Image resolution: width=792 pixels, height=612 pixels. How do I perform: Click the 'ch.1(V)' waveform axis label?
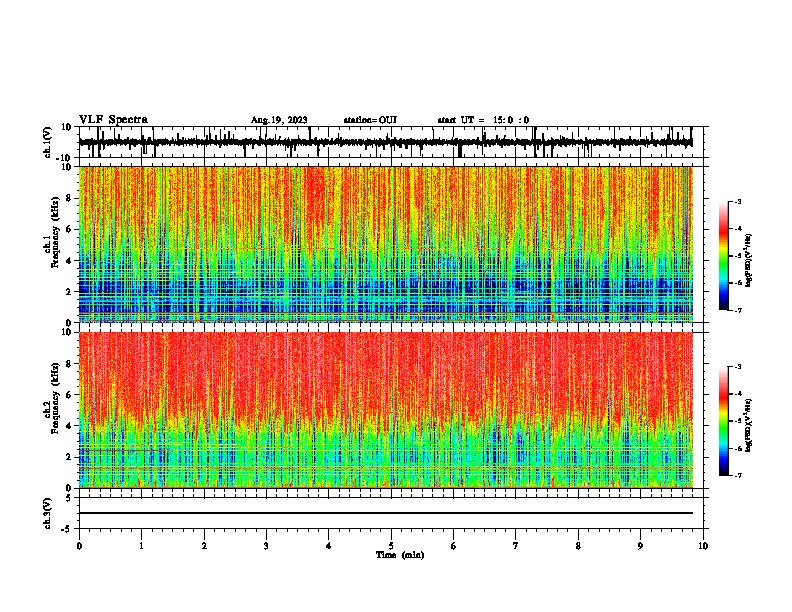click(48, 142)
